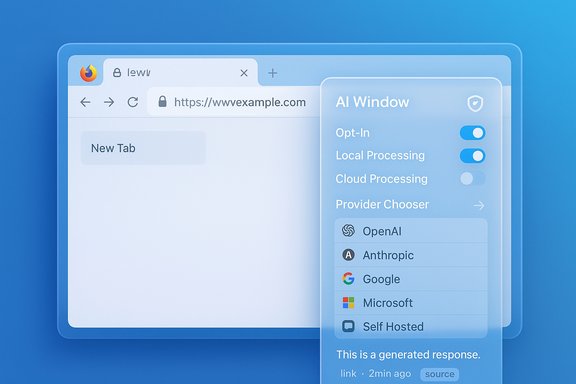Click the address bar padlock icon
This screenshot has height=384, width=576.
click(x=162, y=101)
